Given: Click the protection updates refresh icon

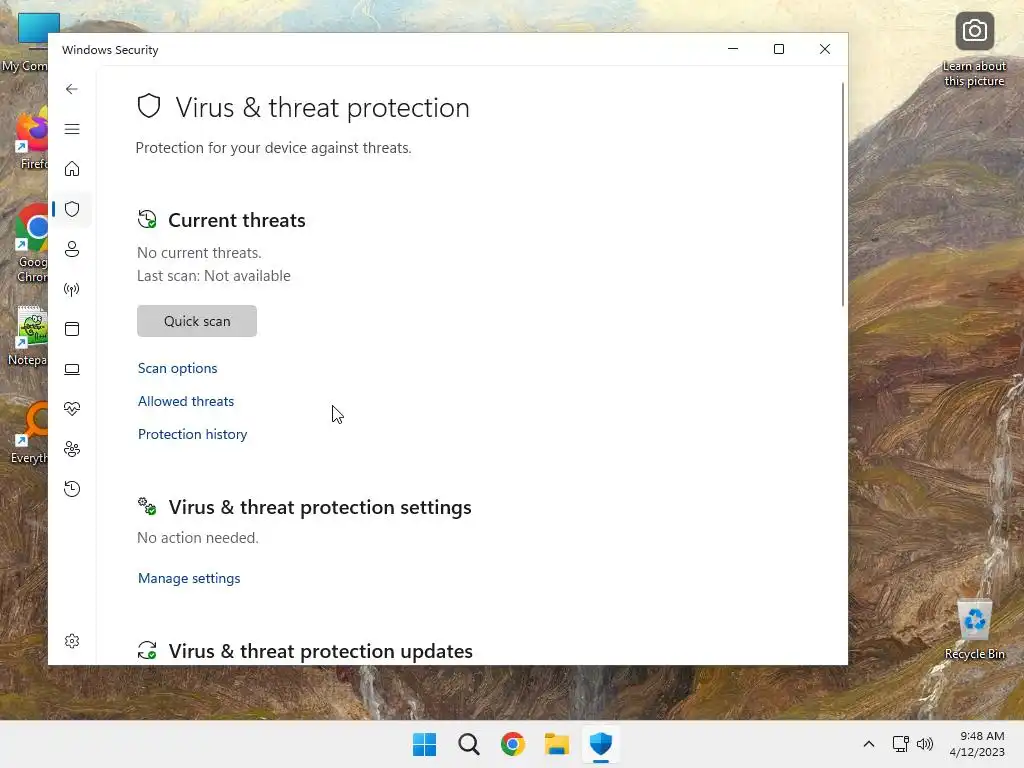Looking at the screenshot, I should tap(147, 650).
